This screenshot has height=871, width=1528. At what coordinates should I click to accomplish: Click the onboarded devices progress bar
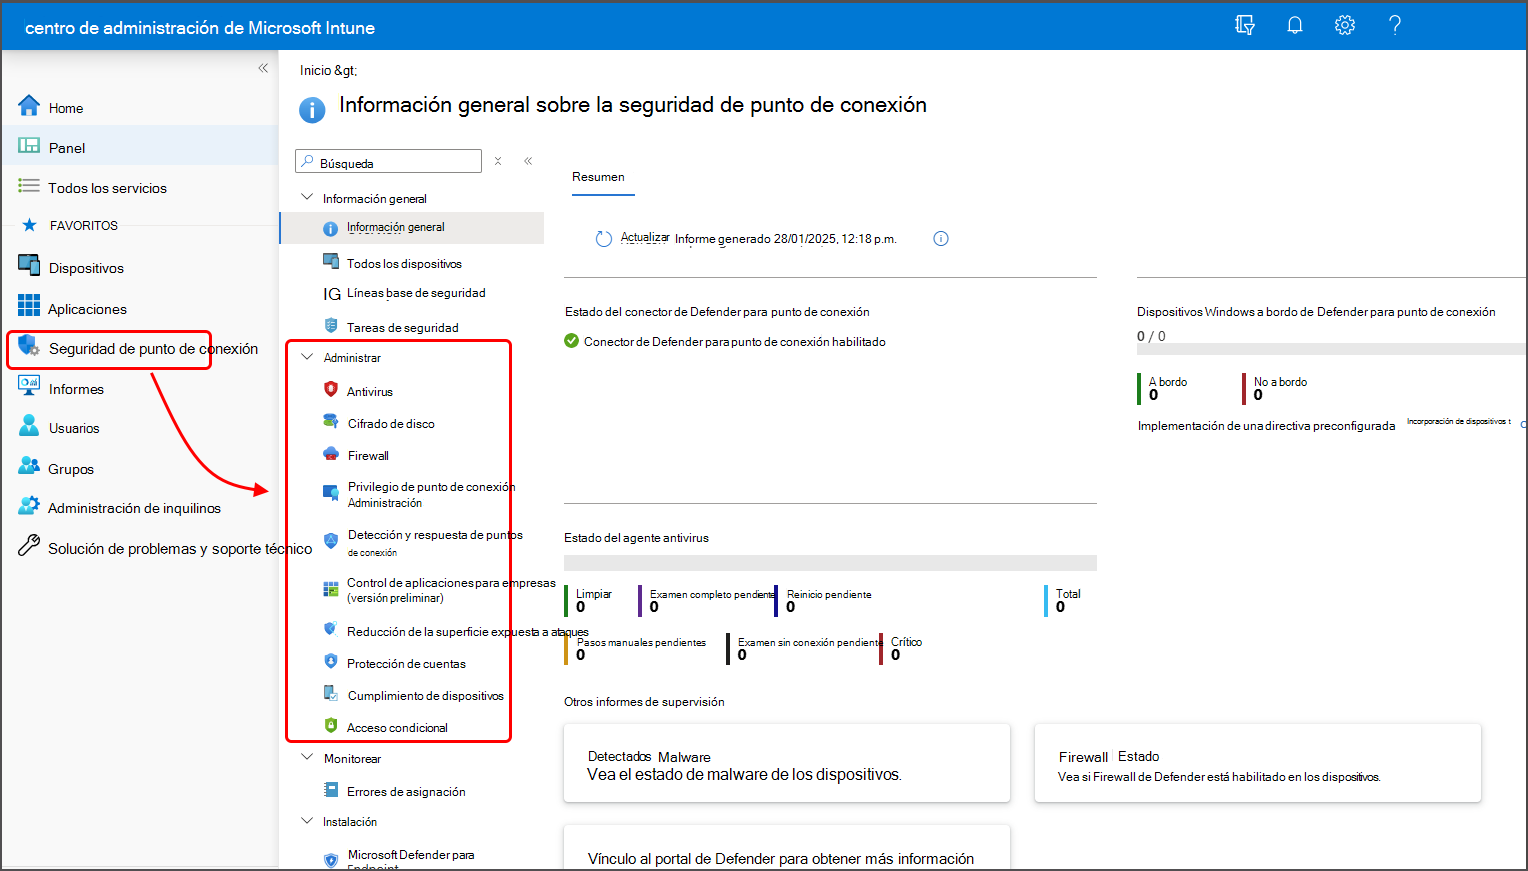(x=1332, y=349)
